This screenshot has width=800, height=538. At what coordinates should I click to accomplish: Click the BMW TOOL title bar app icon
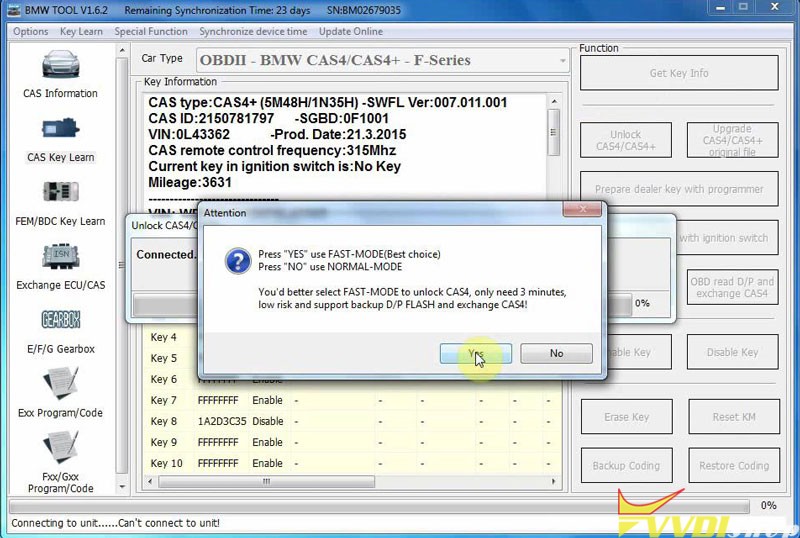tap(14, 10)
